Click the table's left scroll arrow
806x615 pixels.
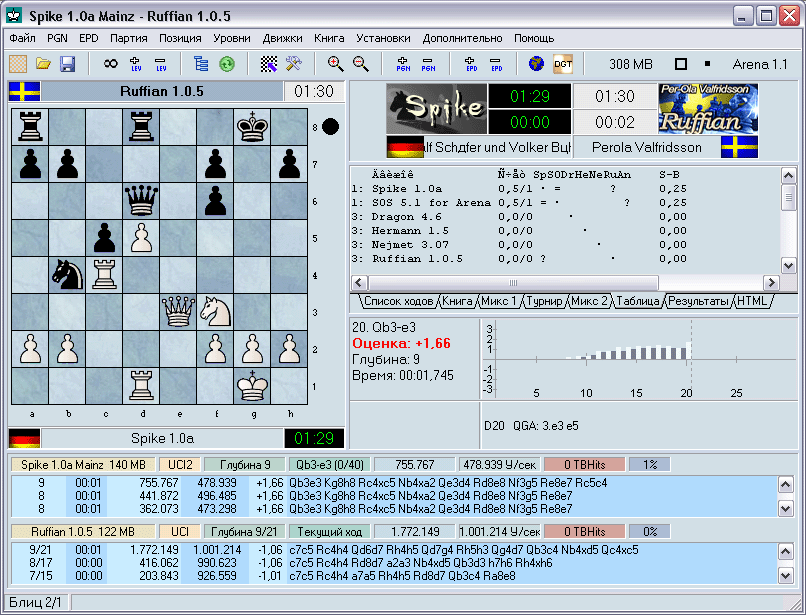point(359,283)
